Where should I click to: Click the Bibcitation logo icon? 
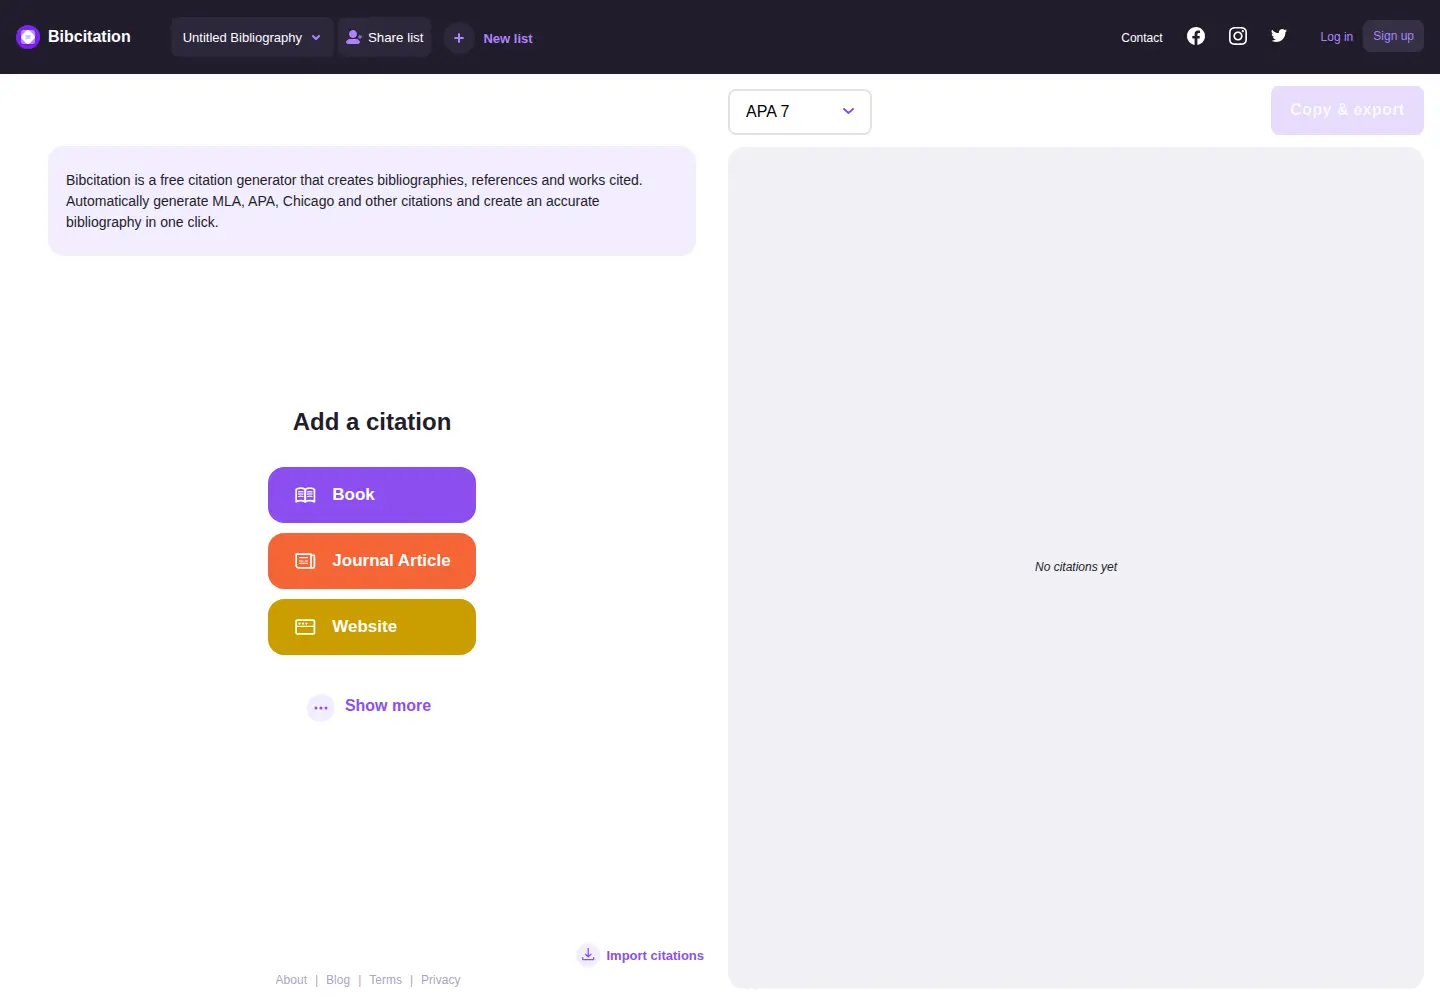pos(28,37)
